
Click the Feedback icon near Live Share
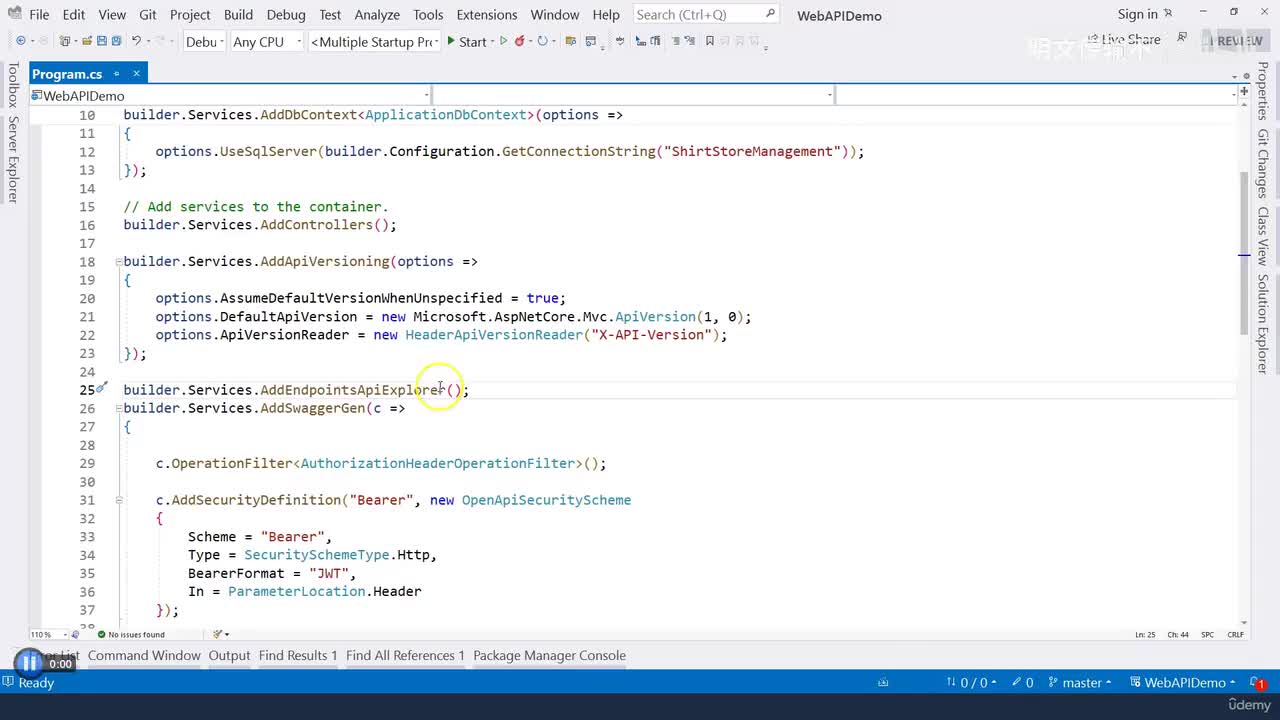(1182, 38)
